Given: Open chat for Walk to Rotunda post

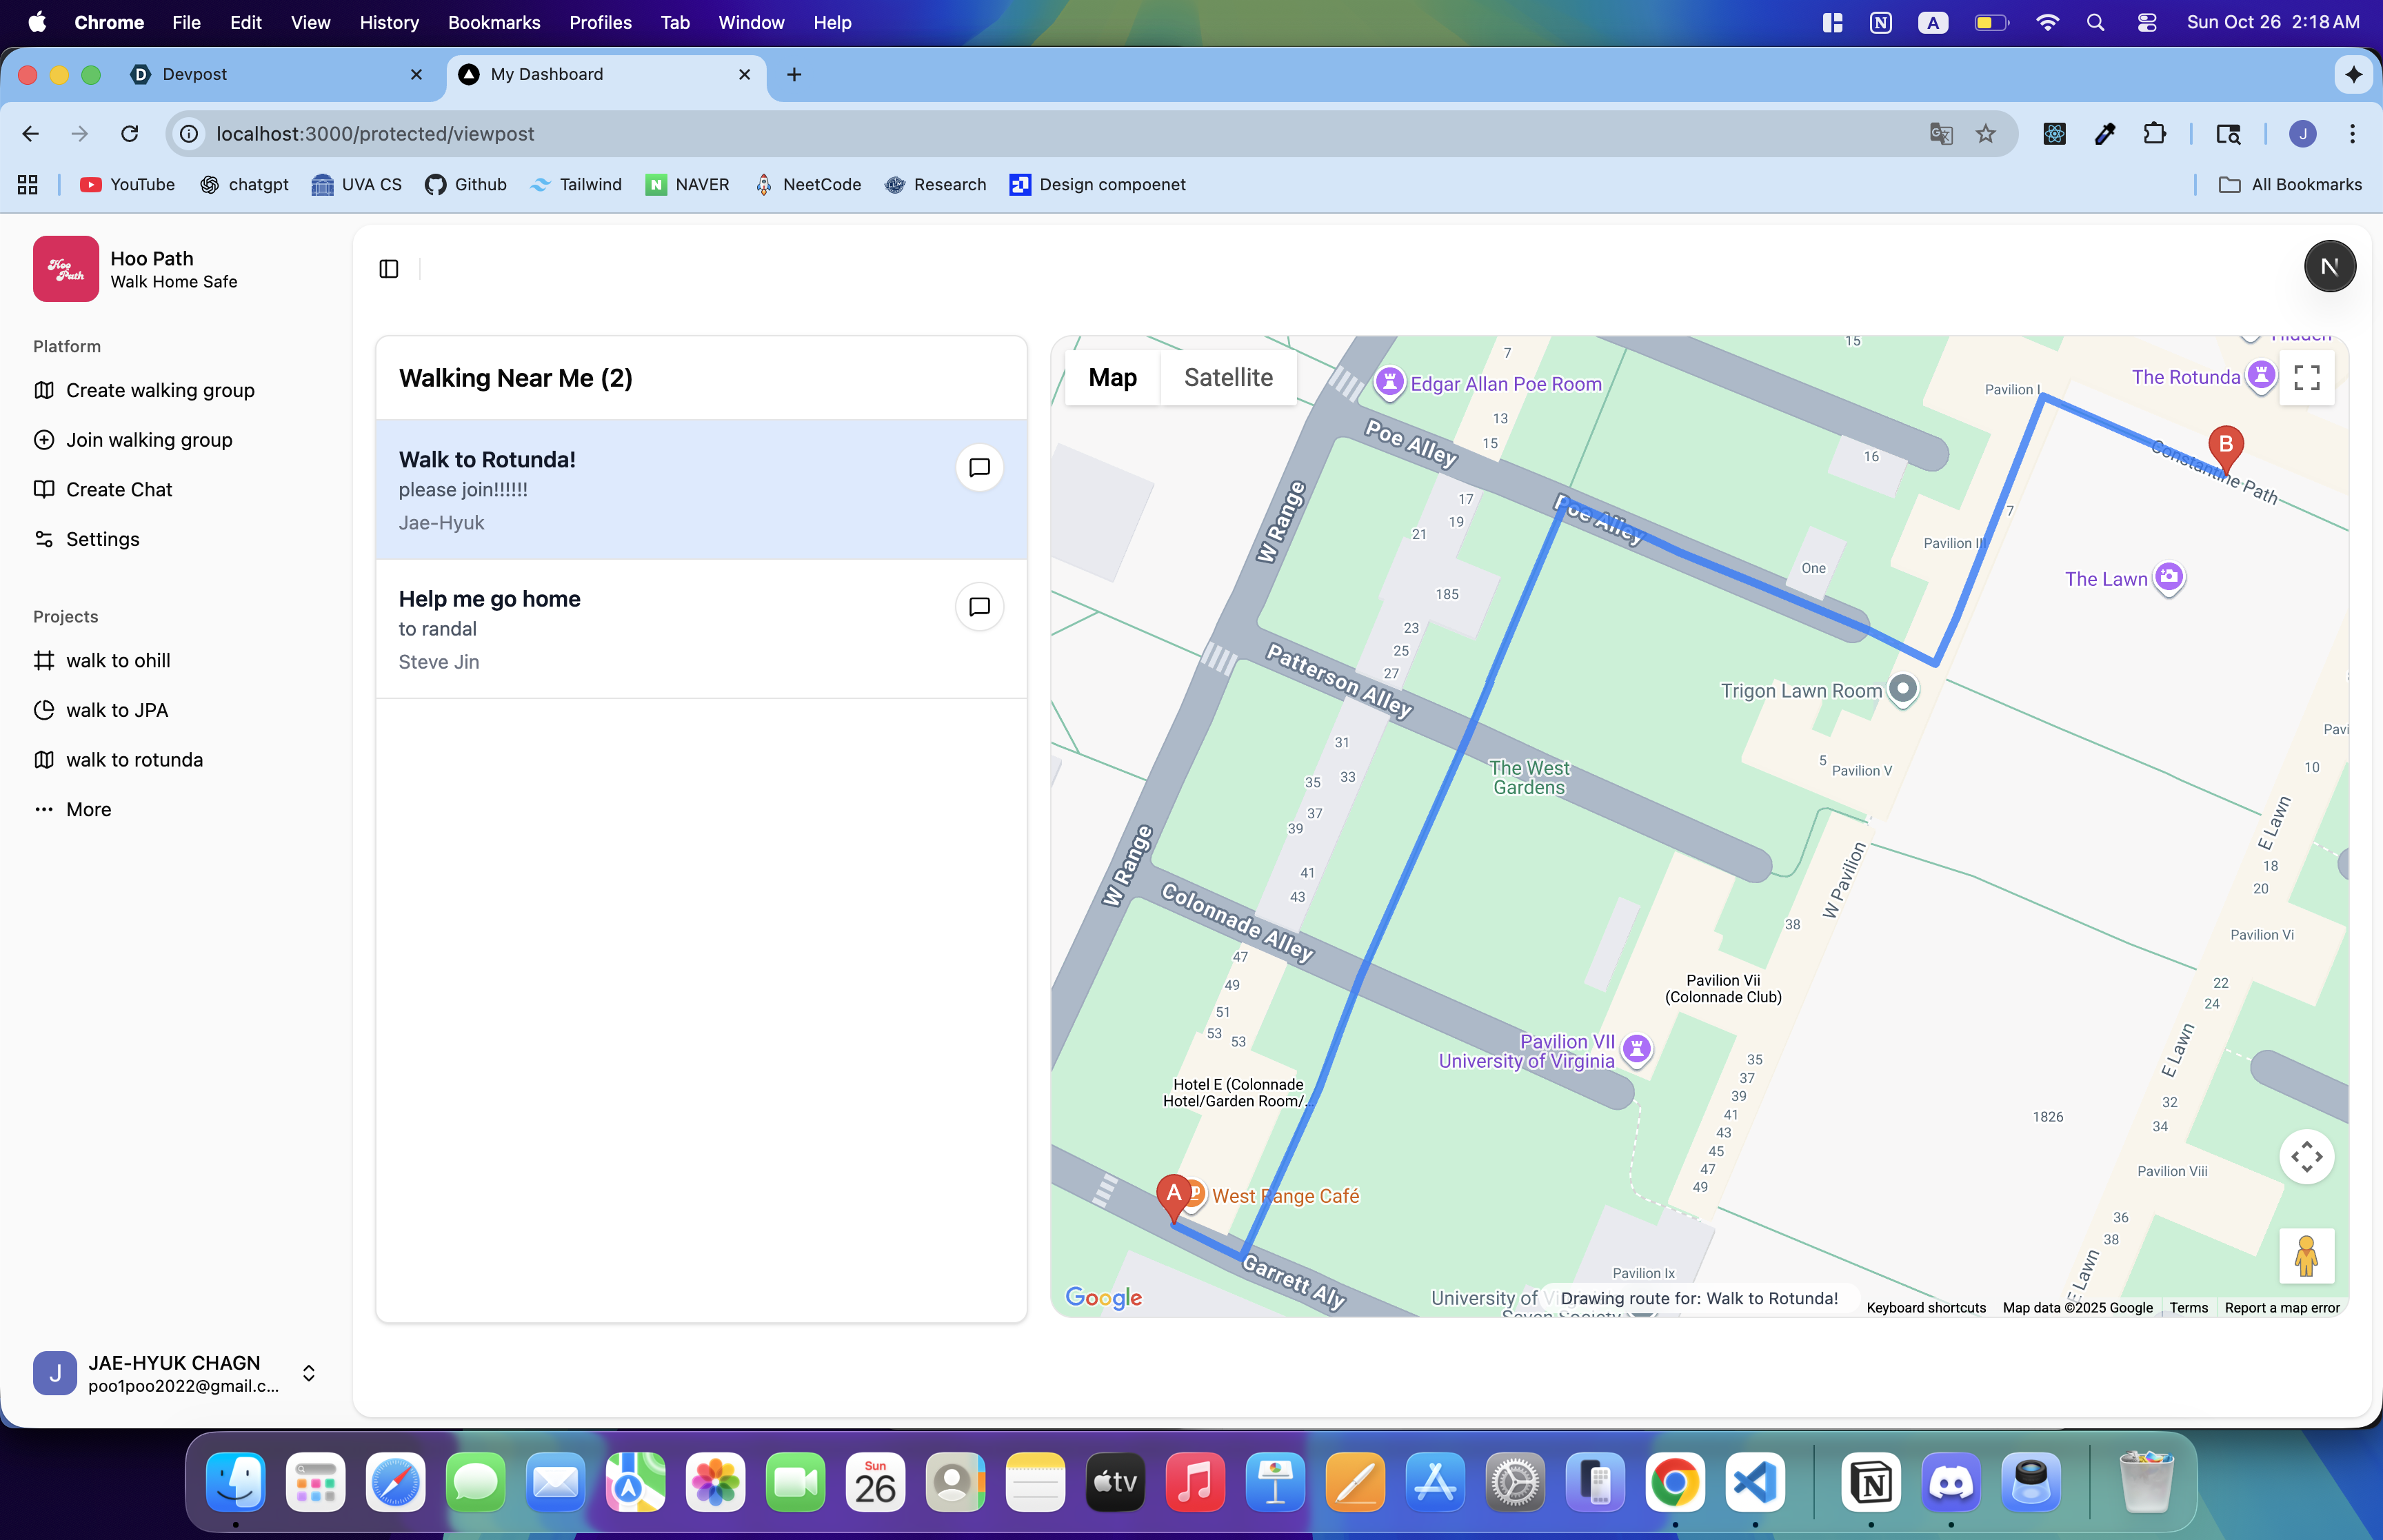Looking at the screenshot, I should [979, 467].
